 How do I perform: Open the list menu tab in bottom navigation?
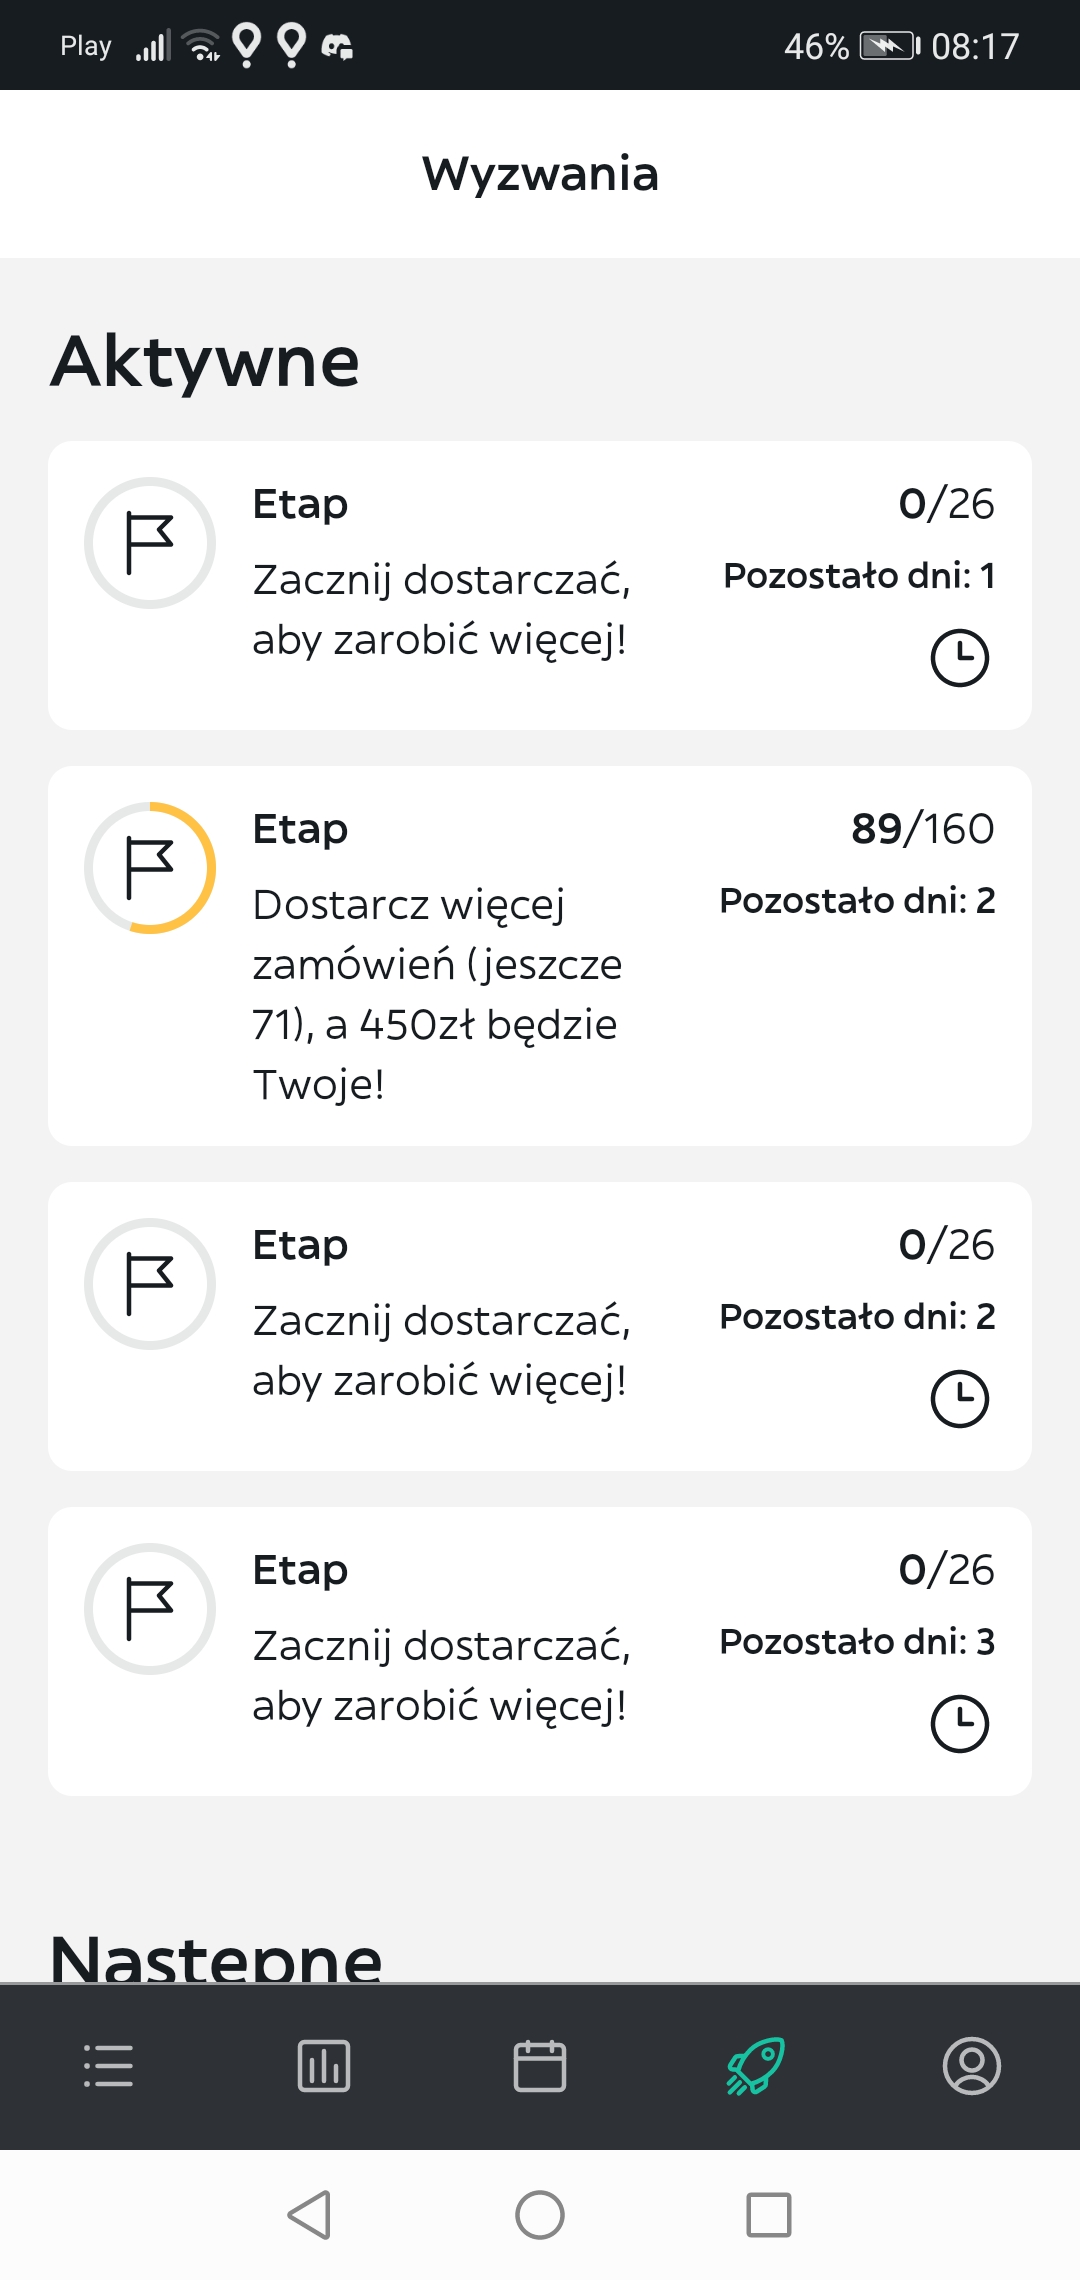click(108, 2066)
